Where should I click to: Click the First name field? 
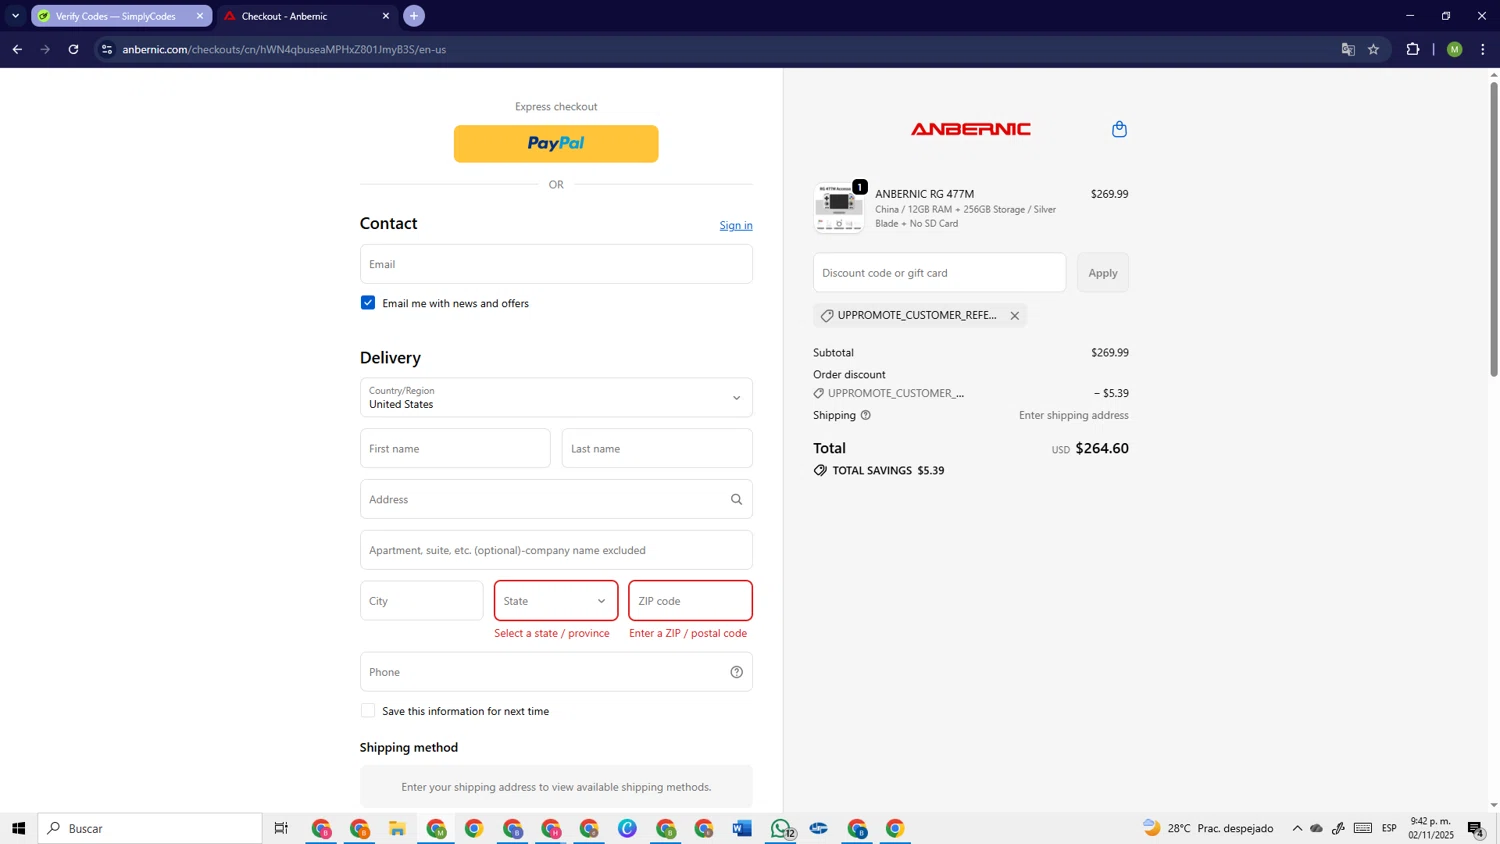point(455,448)
